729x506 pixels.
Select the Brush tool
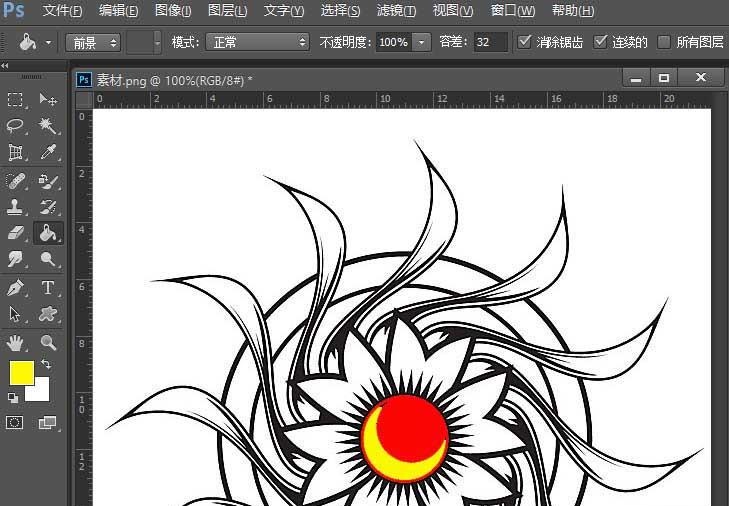coord(48,181)
